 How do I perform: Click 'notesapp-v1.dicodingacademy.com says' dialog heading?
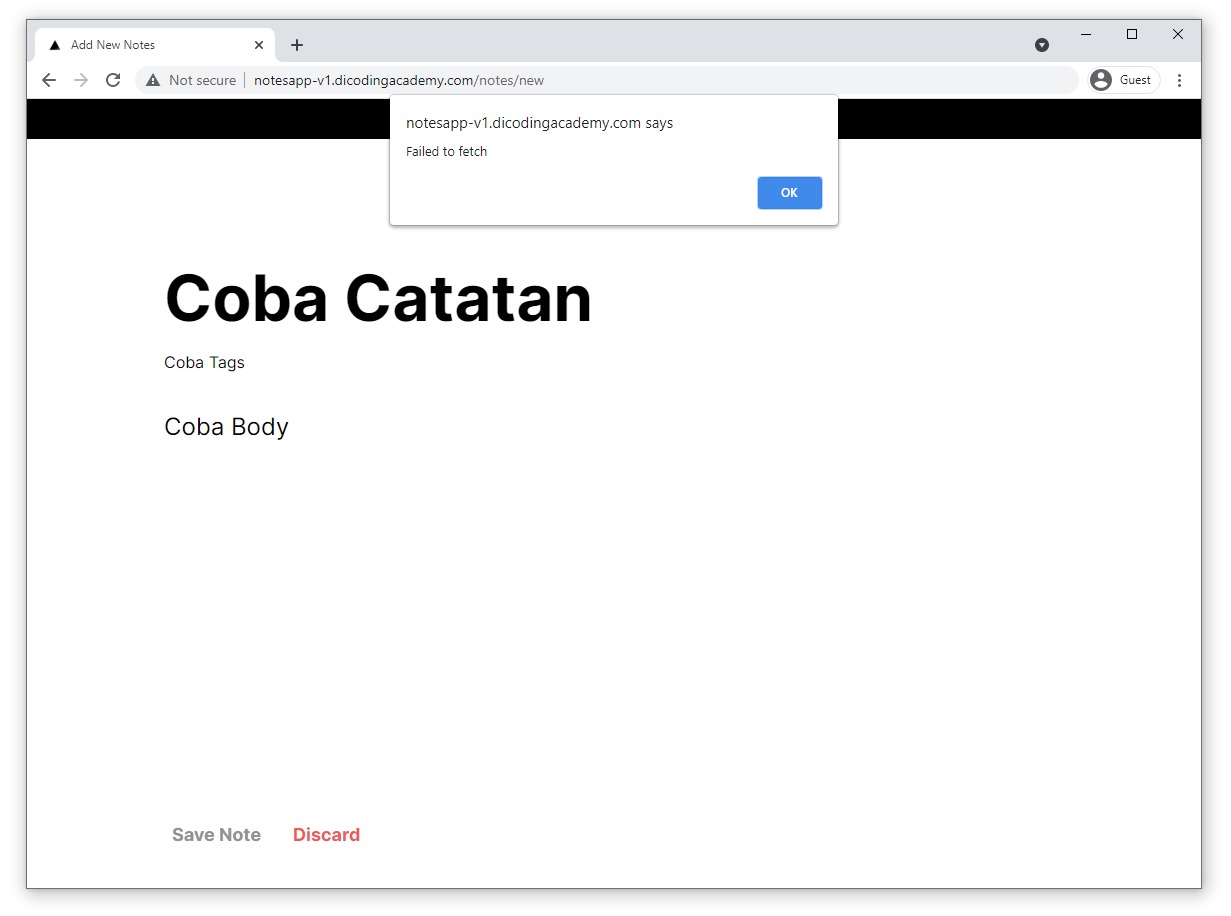click(539, 123)
